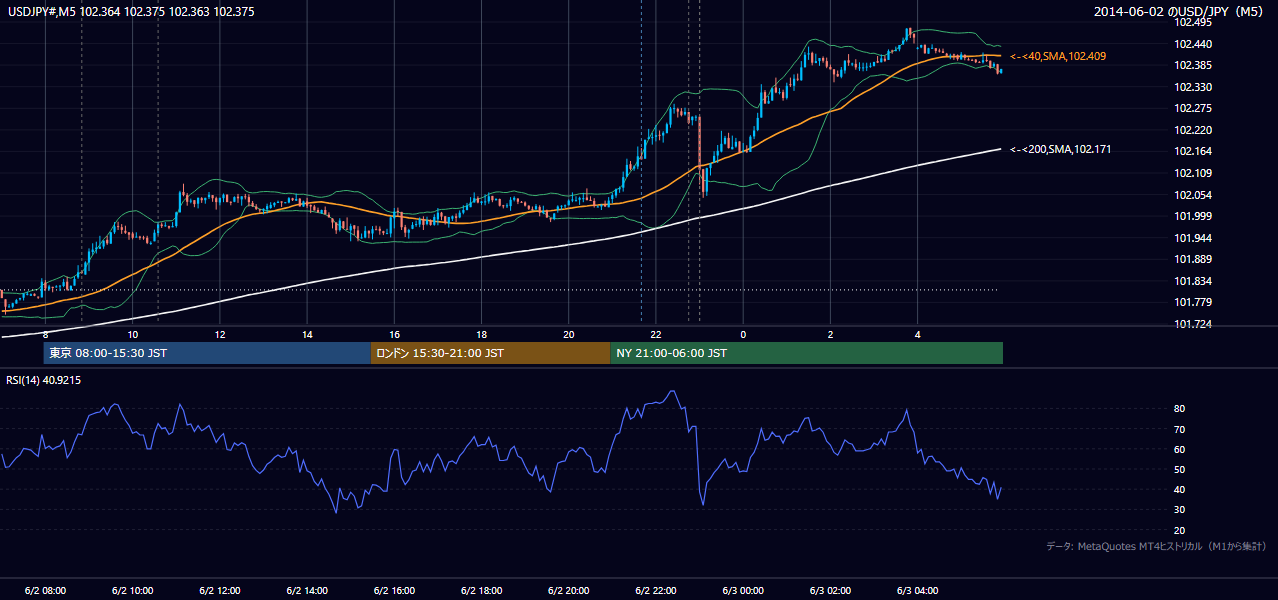Click RSI scale value 80

pos(1180,409)
